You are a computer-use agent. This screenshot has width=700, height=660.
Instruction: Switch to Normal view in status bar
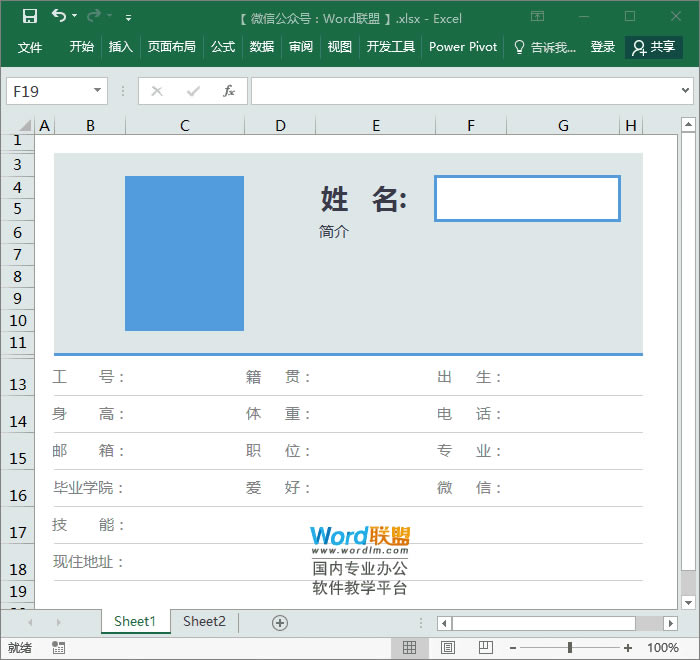[410, 648]
